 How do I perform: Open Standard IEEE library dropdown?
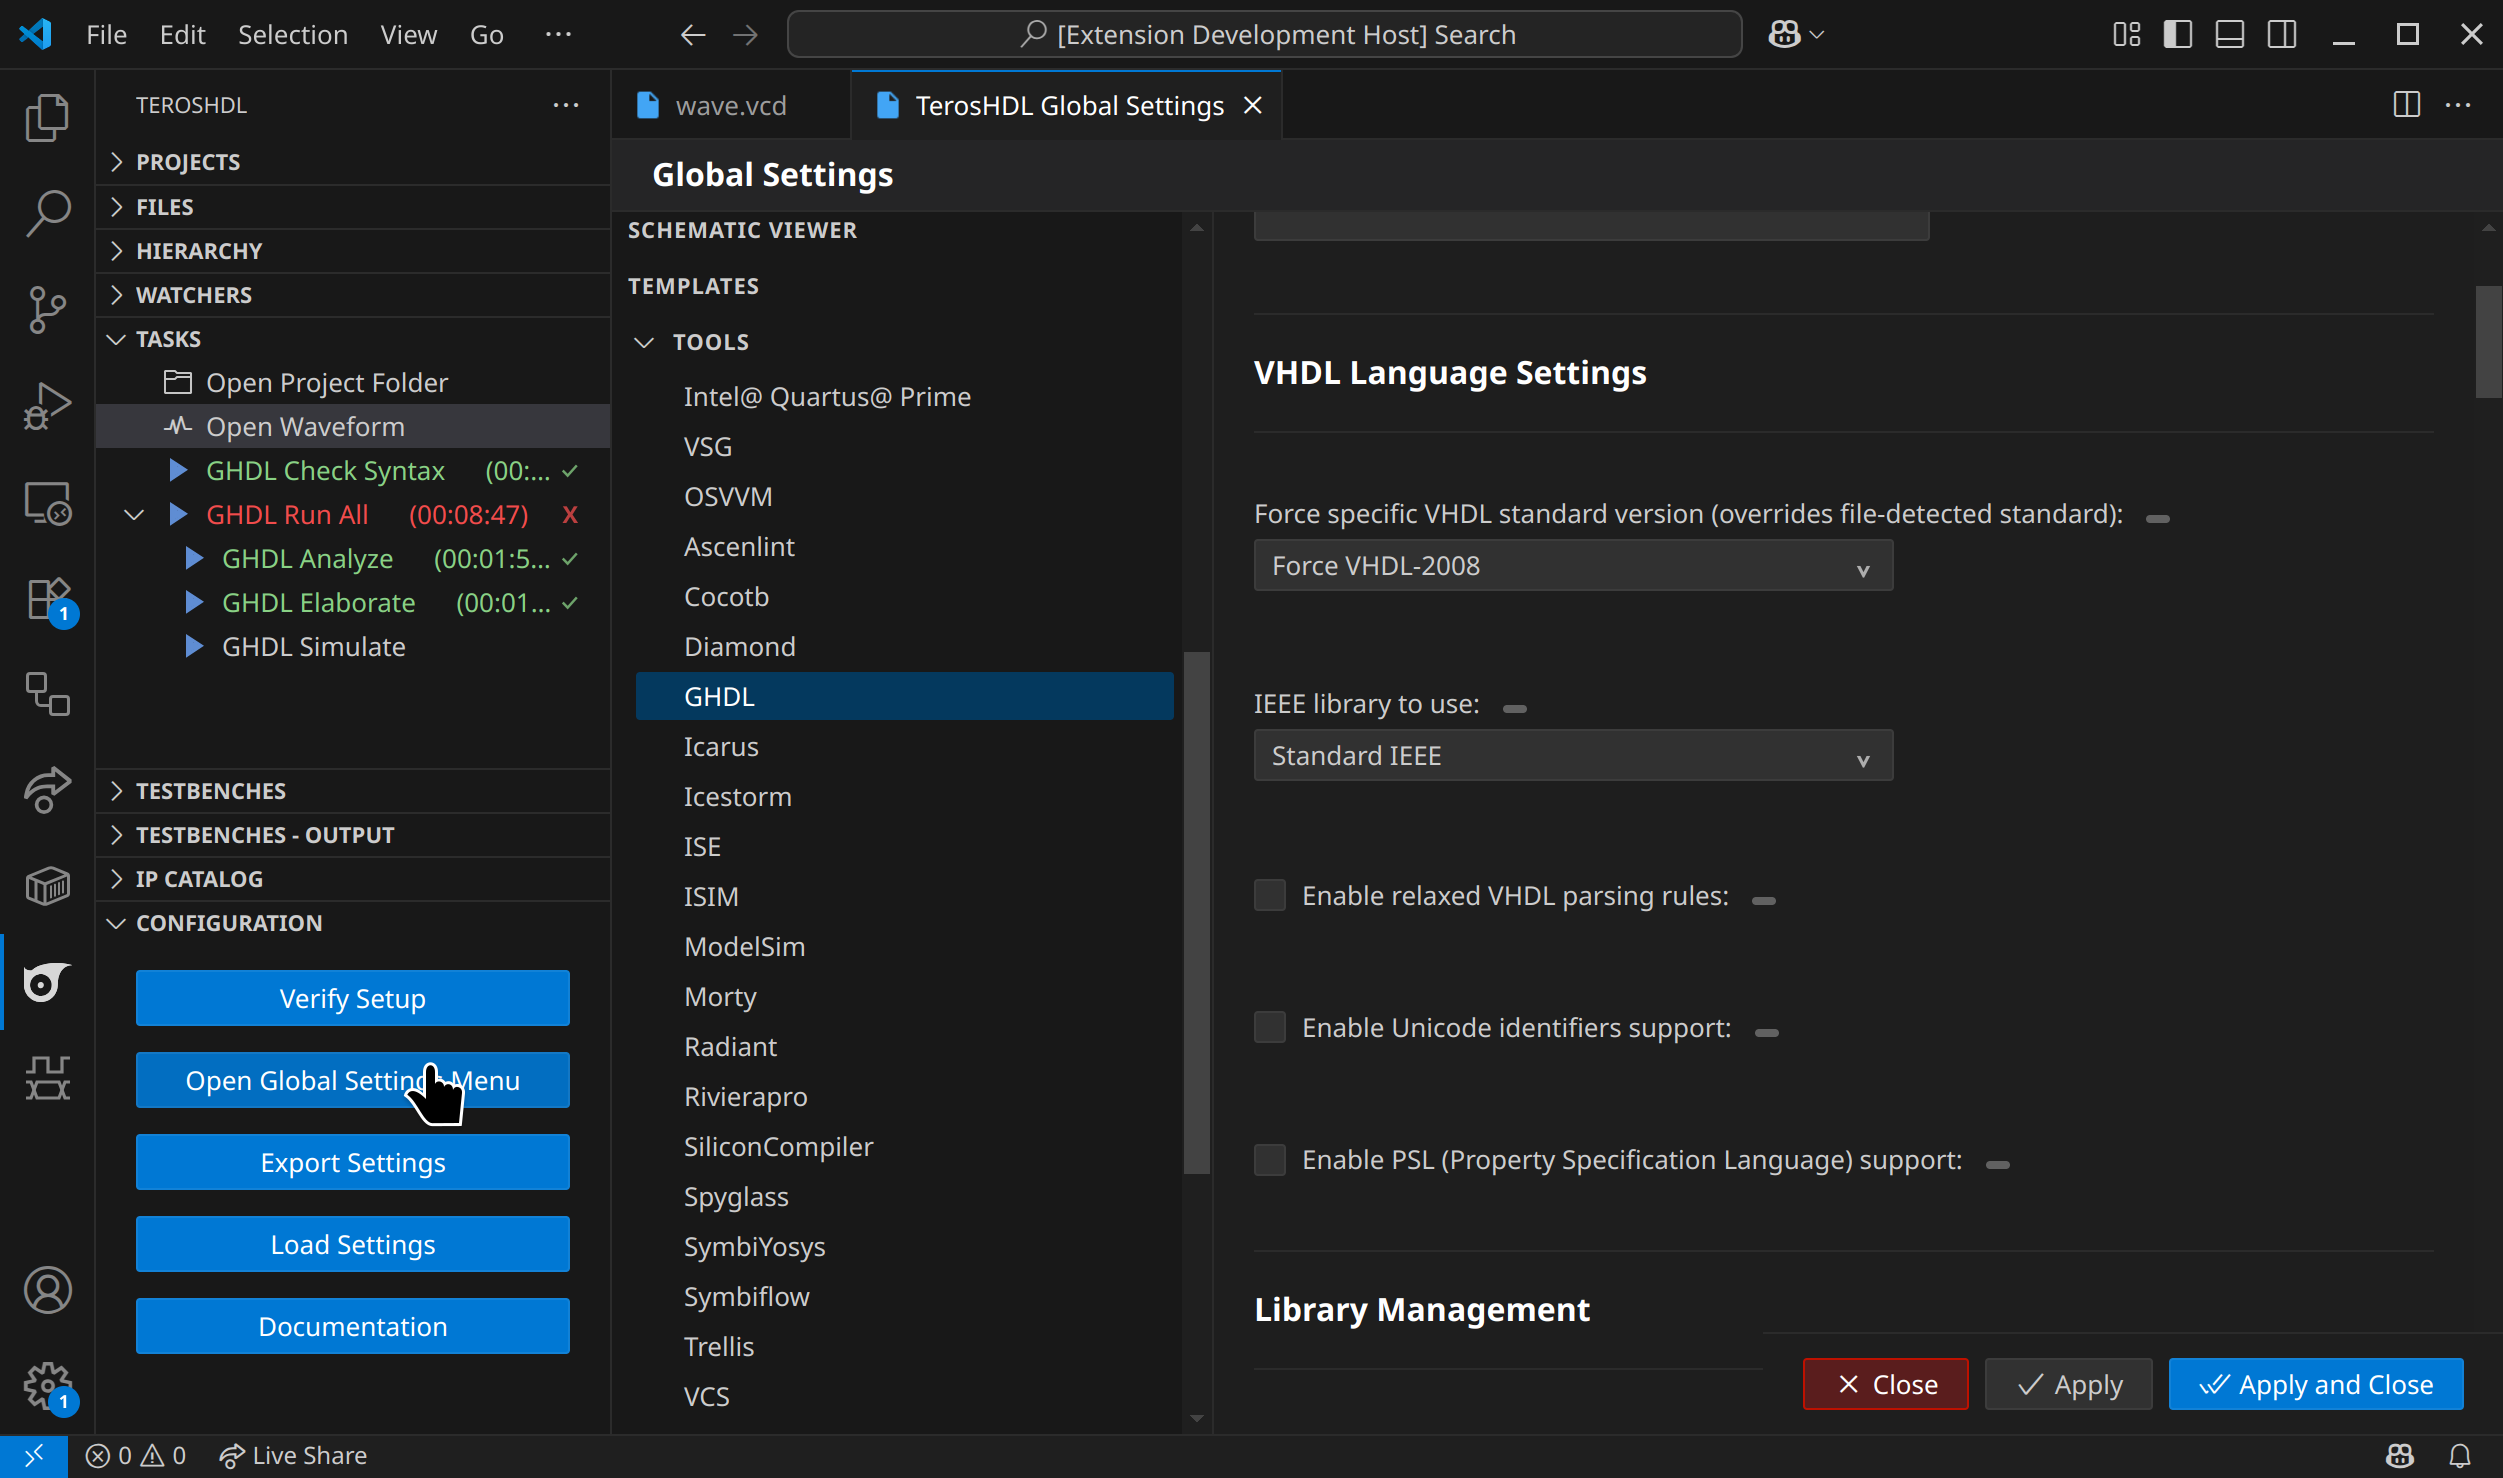(x=1573, y=755)
